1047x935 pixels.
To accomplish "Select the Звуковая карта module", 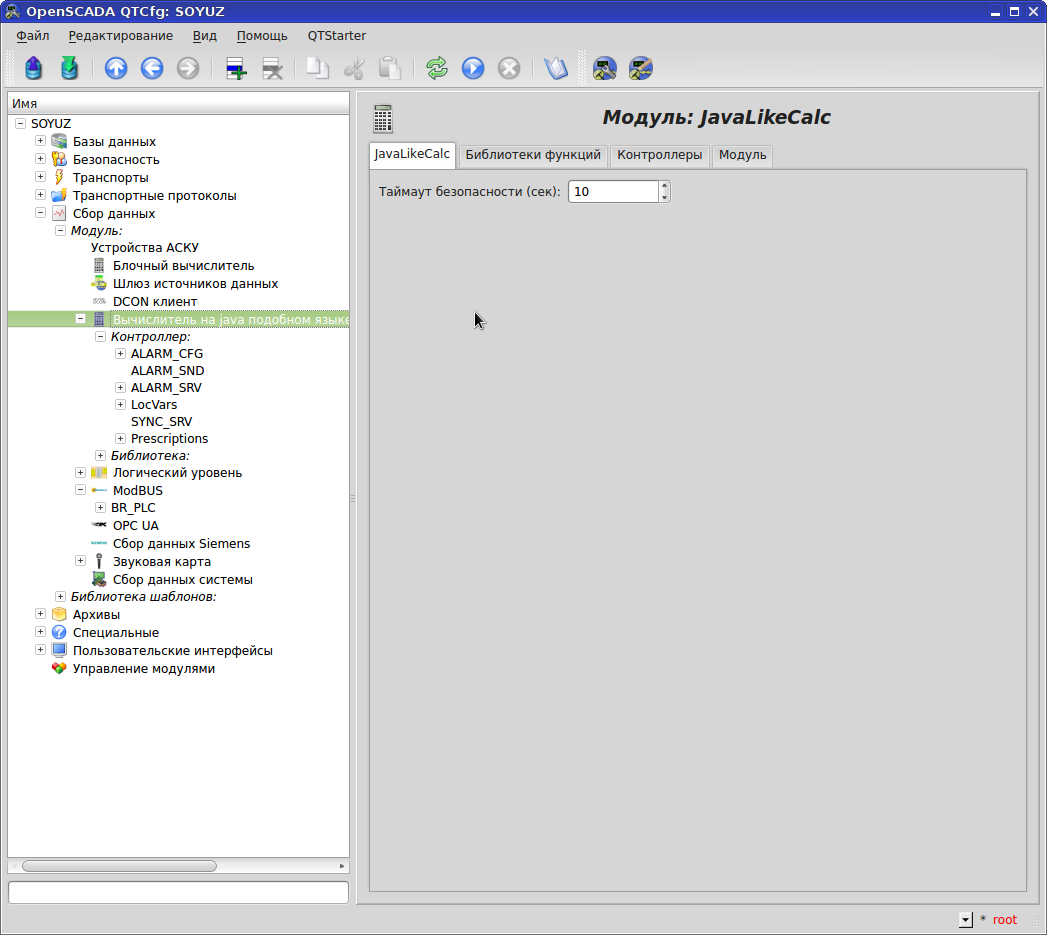I will click(x=162, y=562).
